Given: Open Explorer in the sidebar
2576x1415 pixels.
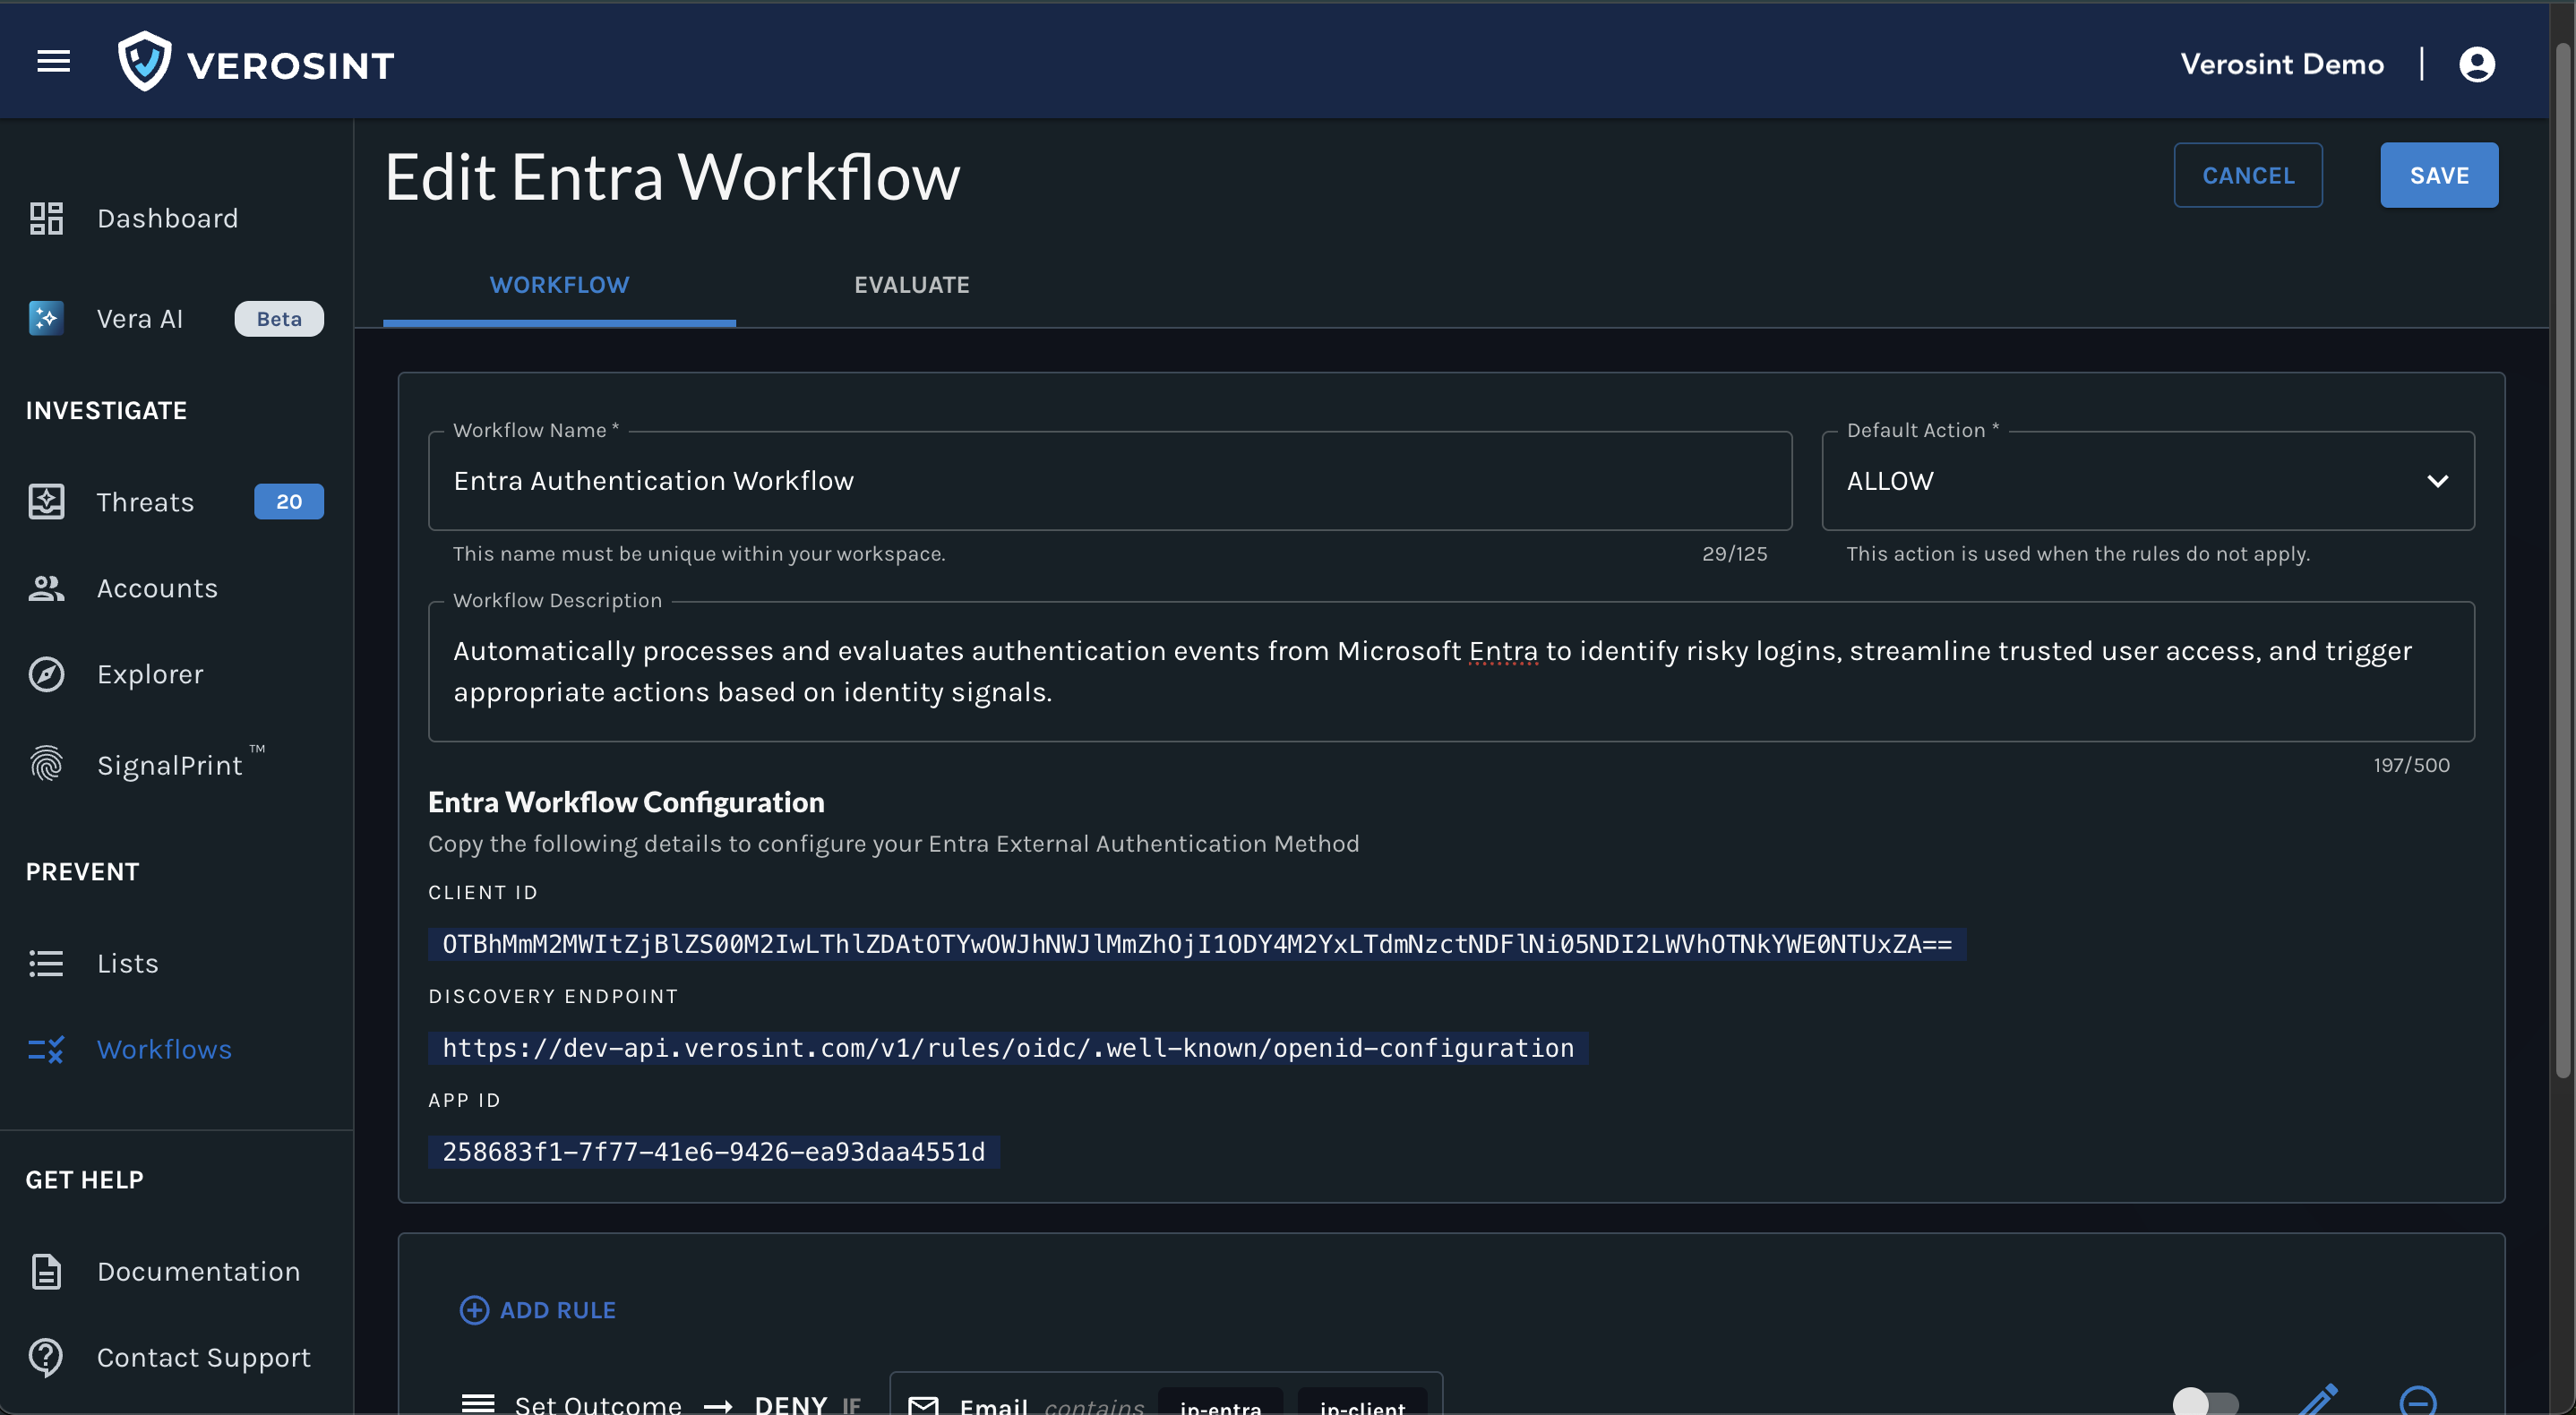Looking at the screenshot, I should pos(150,674).
